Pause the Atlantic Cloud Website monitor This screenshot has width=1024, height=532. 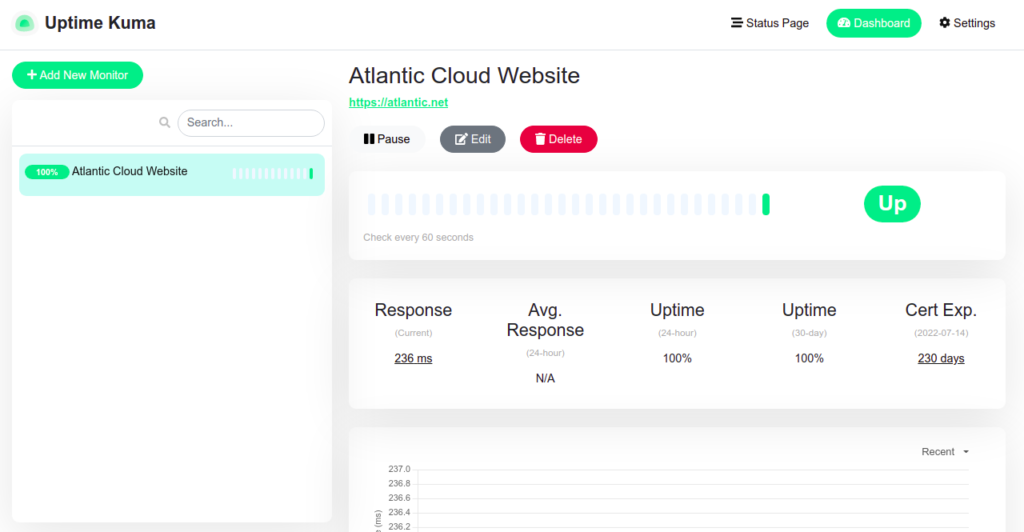click(x=387, y=139)
